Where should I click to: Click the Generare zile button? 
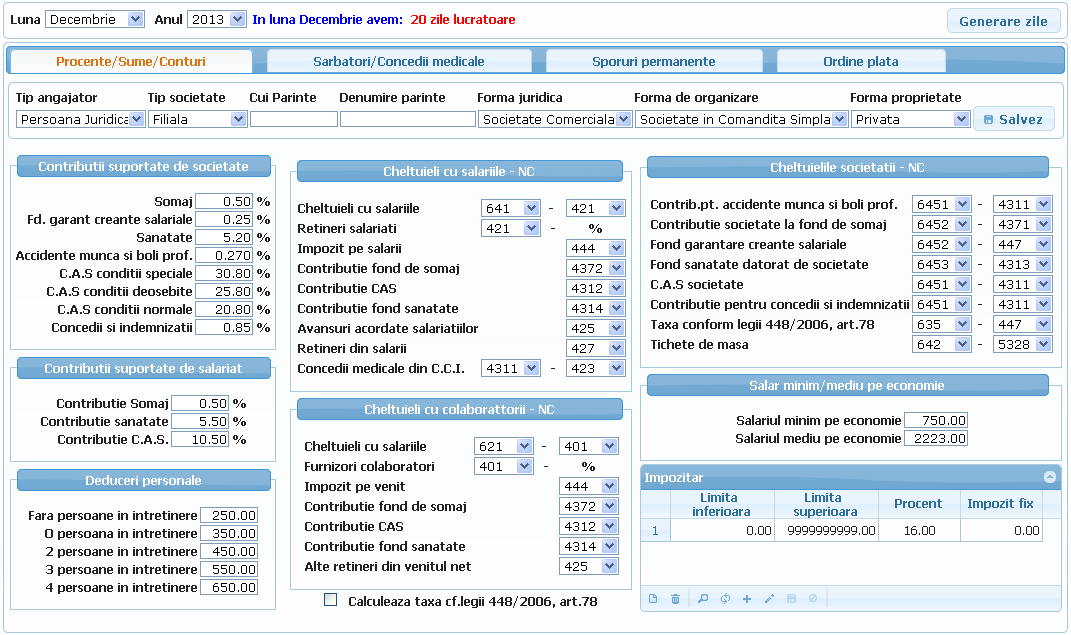point(1003,21)
